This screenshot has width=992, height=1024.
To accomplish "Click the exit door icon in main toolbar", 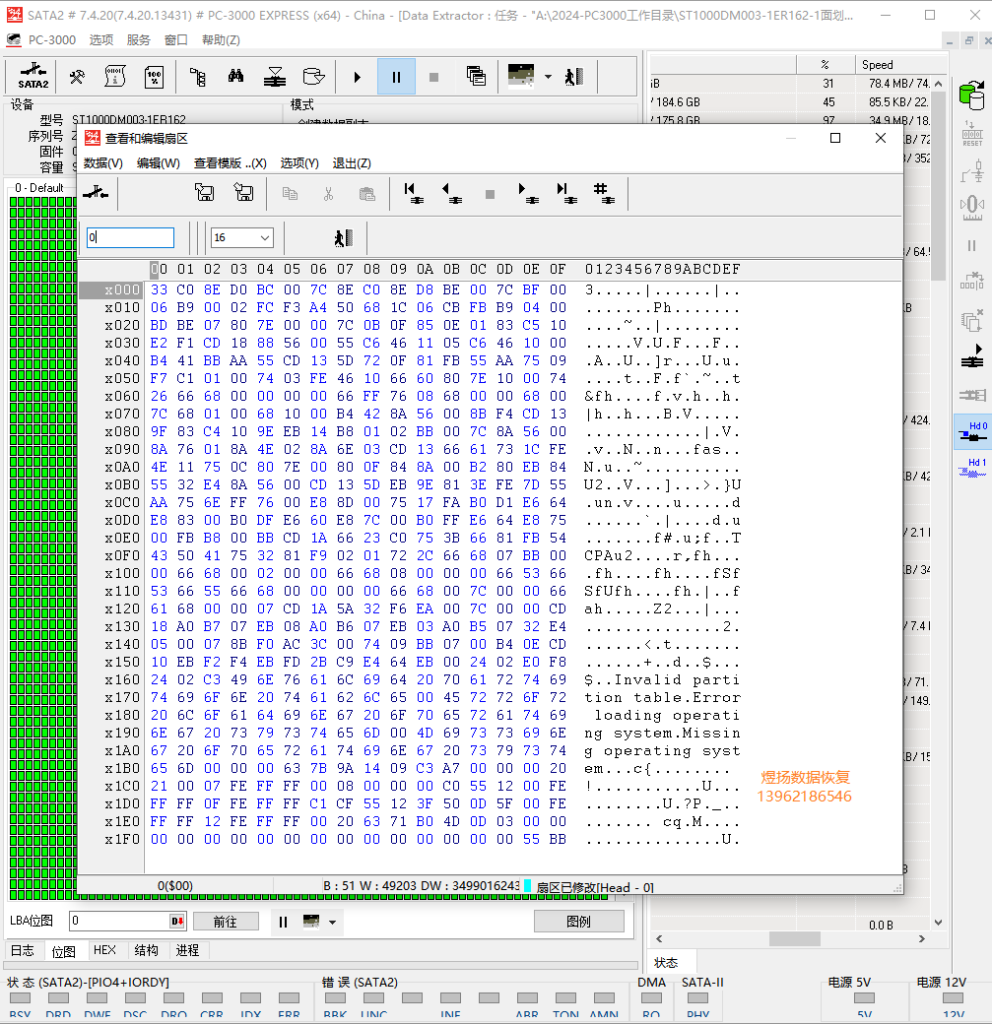I will (x=573, y=77).
